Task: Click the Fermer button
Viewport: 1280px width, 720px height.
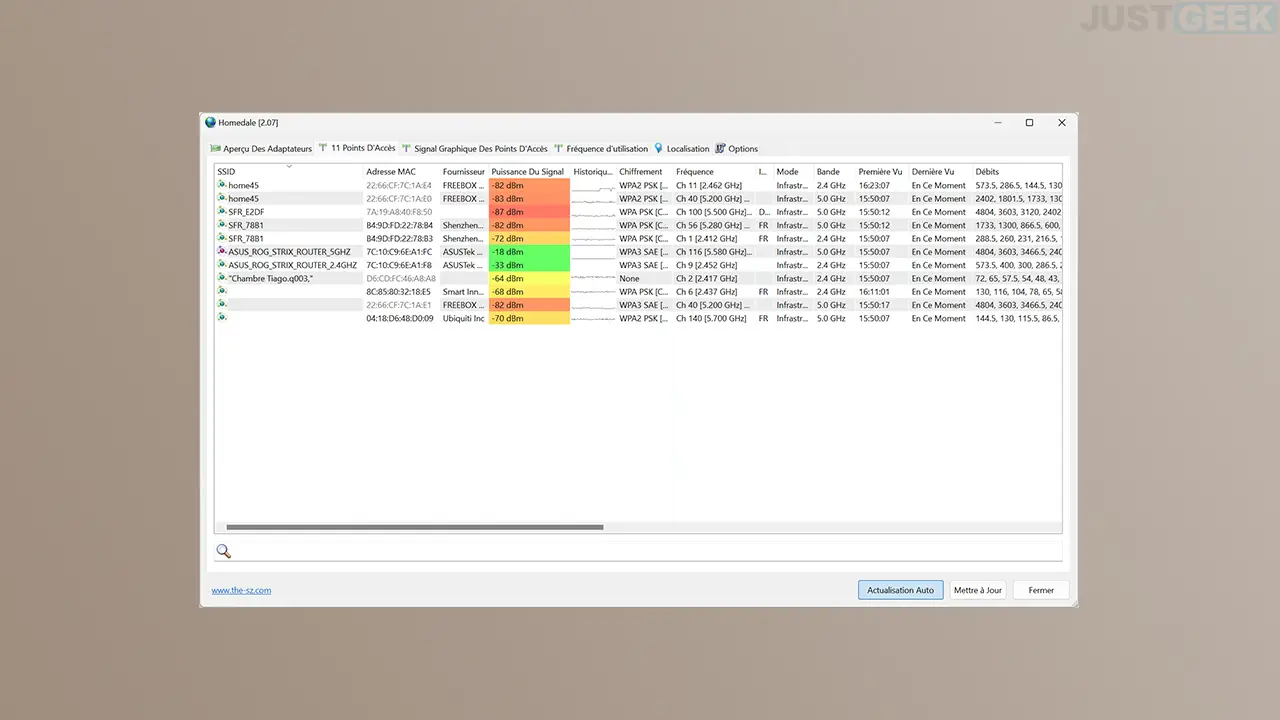Action: point(1041,590)
